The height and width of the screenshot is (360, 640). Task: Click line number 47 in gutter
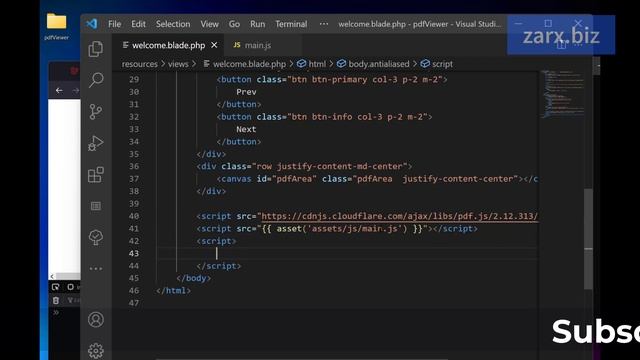coord(134,303)
